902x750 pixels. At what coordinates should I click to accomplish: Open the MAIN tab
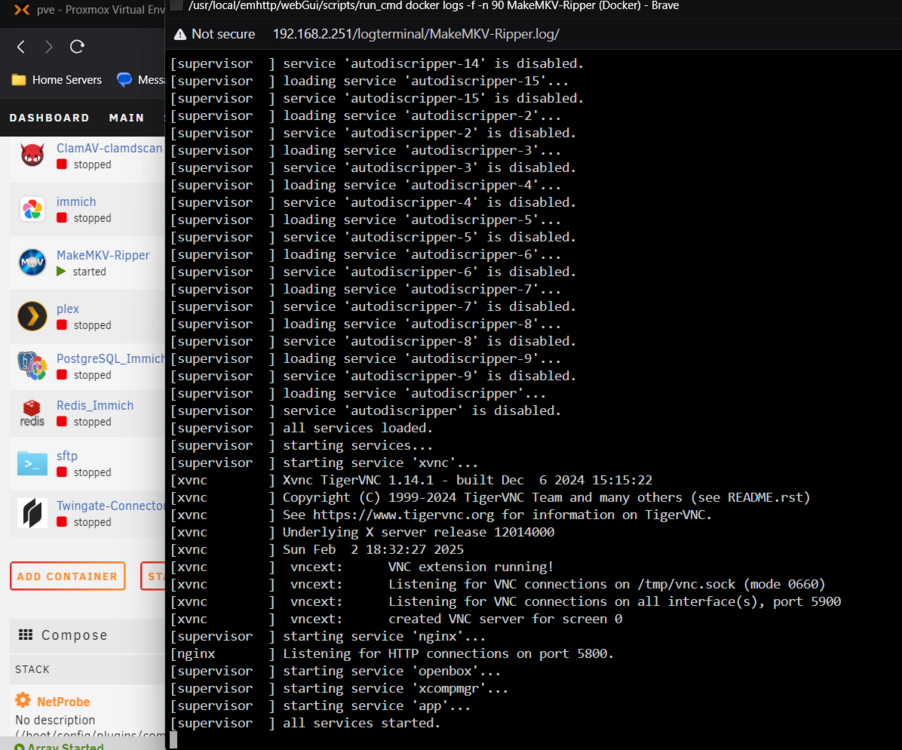tap(127, 118)
